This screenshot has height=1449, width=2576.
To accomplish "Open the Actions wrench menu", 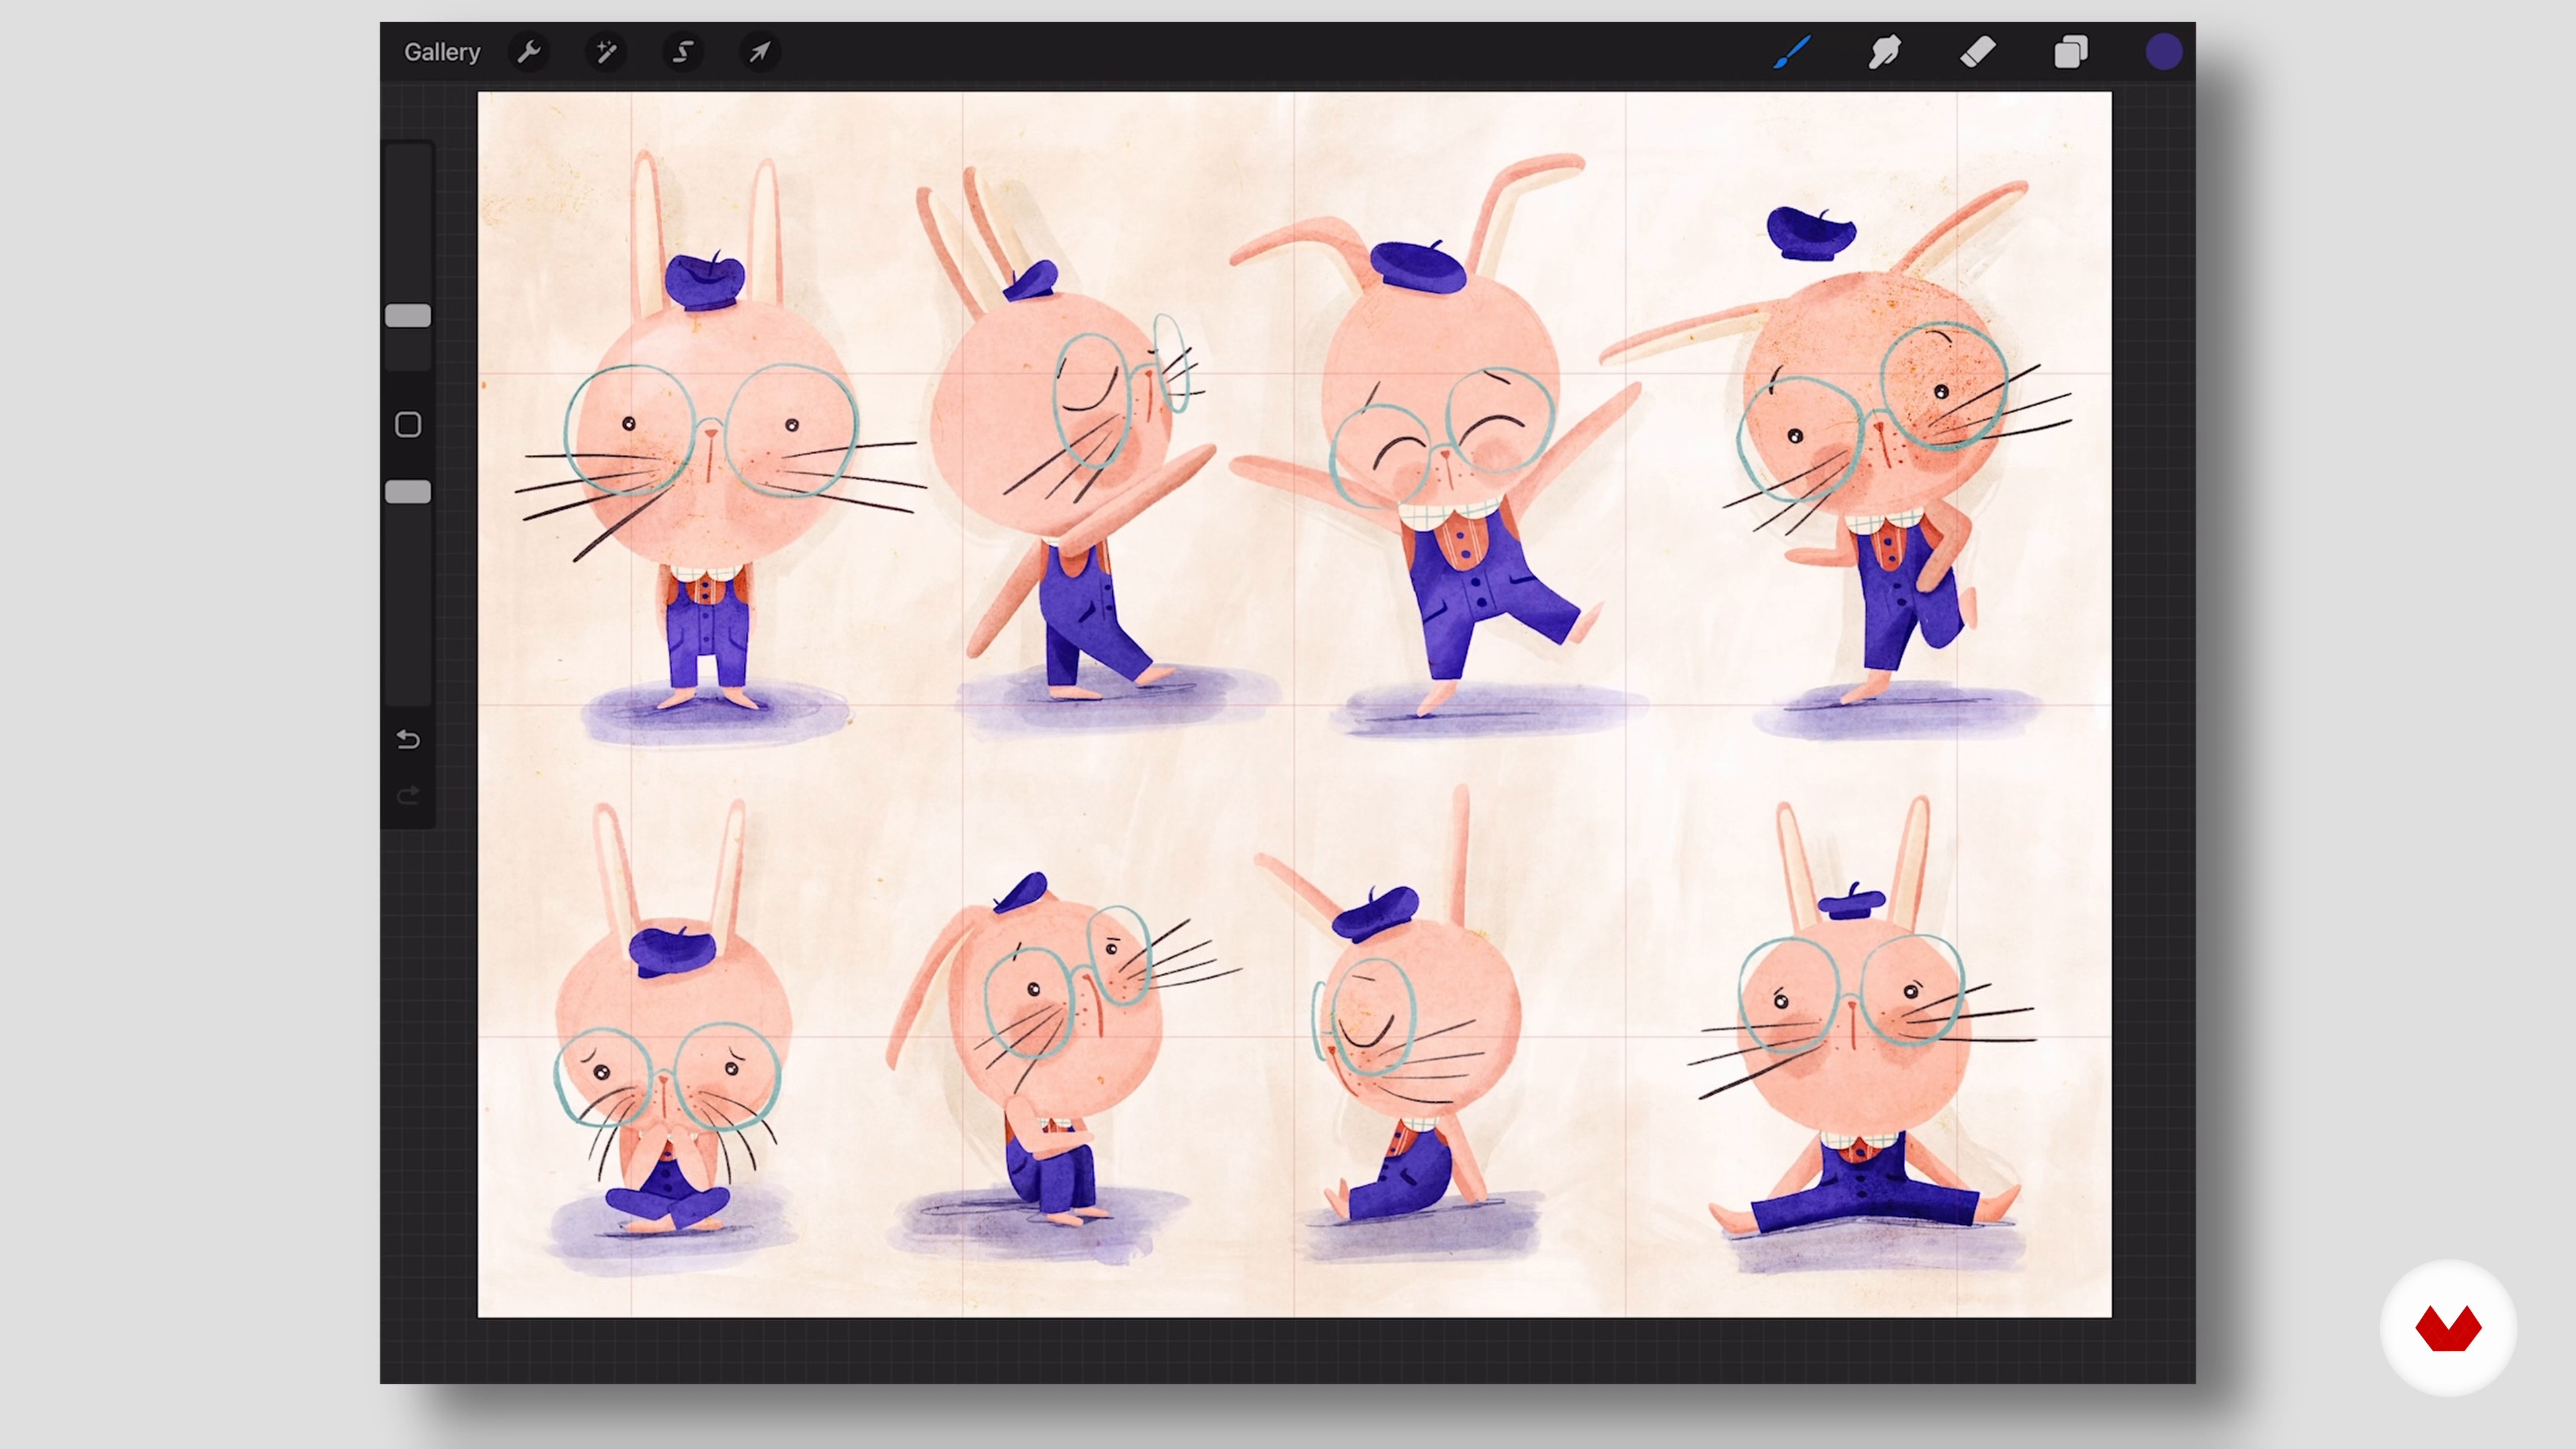I will coord(529,52).
